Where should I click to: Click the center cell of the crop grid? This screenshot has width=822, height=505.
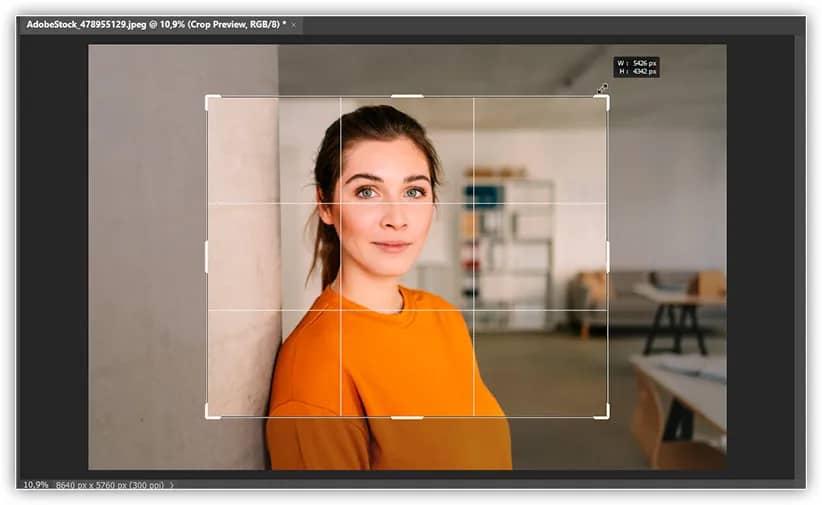[407, 256]
